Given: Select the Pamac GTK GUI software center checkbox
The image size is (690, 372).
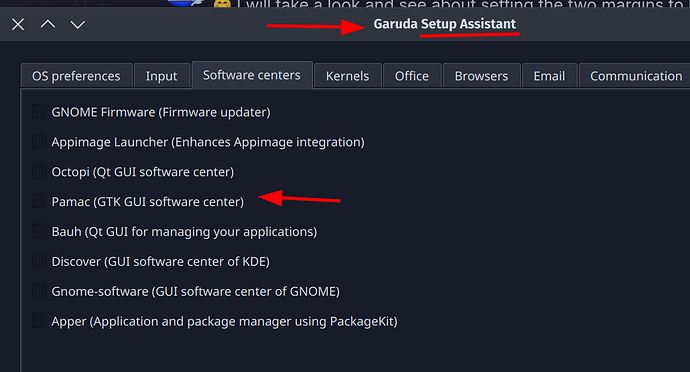Looking at the screenshot, I should 39,202.
